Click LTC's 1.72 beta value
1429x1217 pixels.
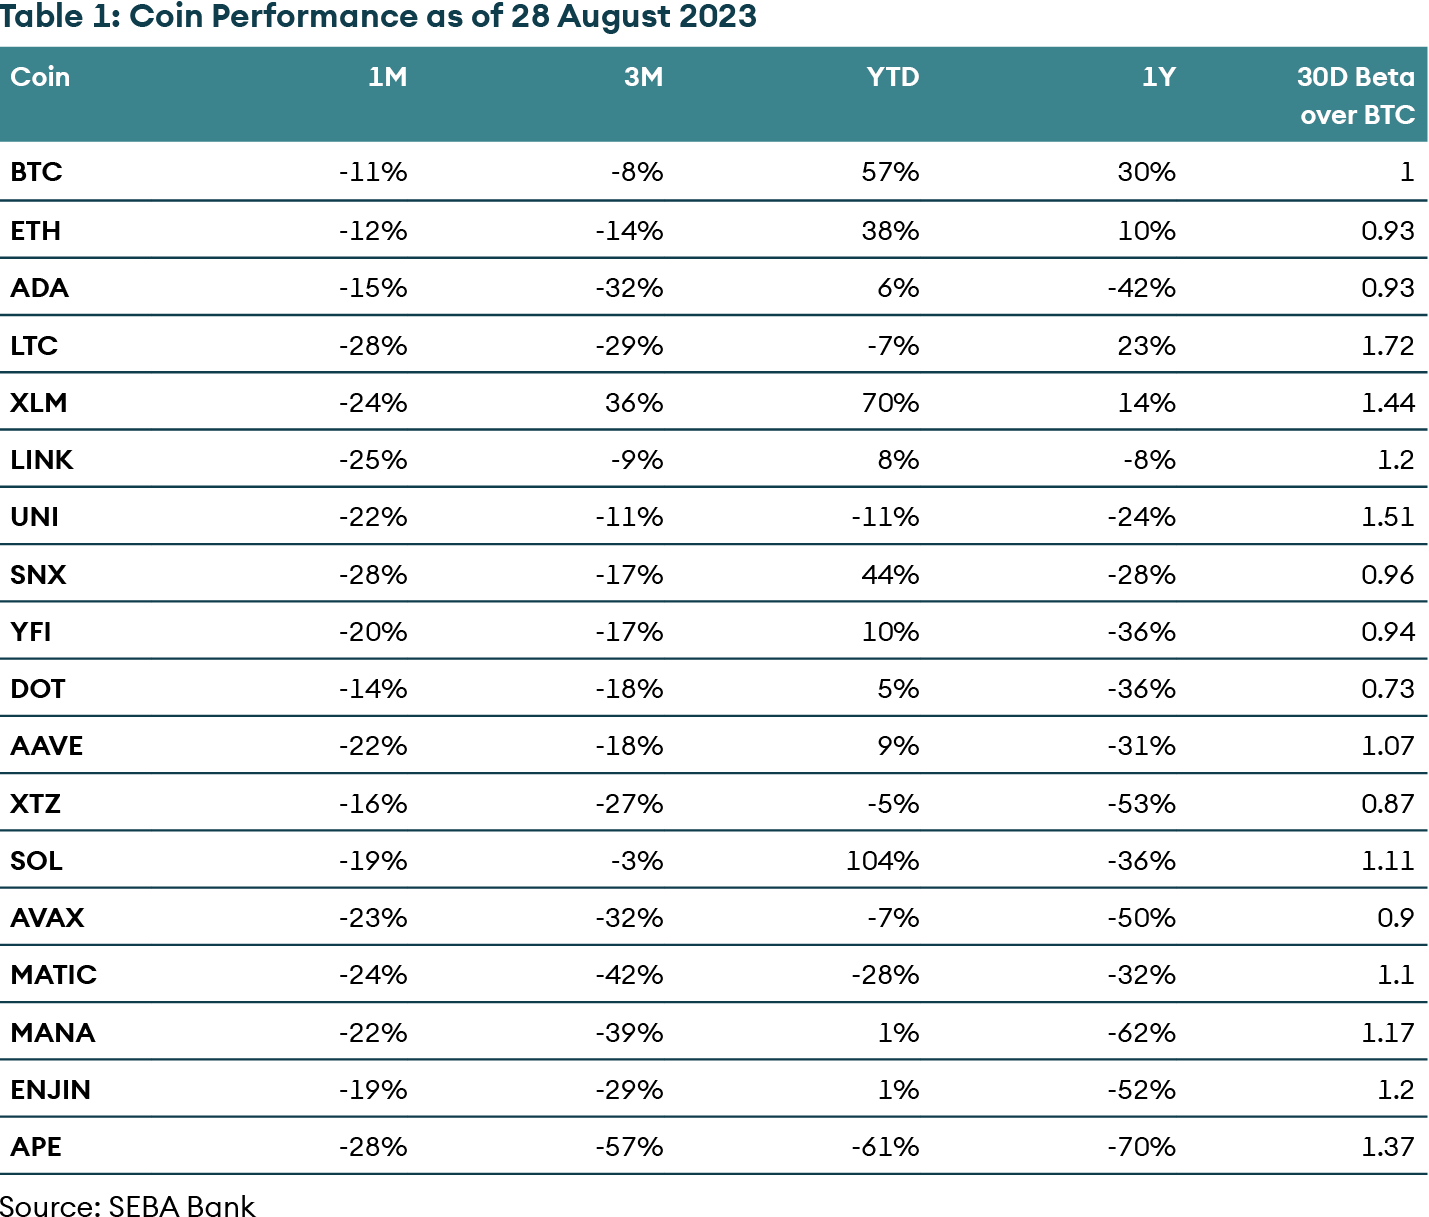point(1387,346)
